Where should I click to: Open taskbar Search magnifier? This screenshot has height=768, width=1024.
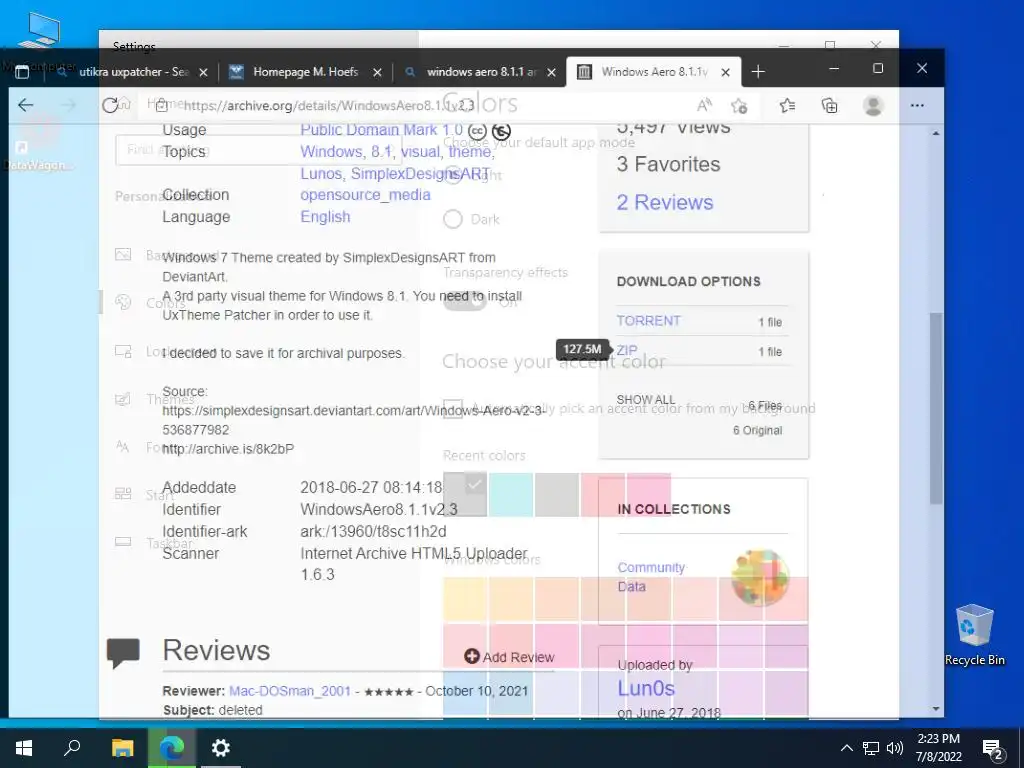[x=72, y=748]
